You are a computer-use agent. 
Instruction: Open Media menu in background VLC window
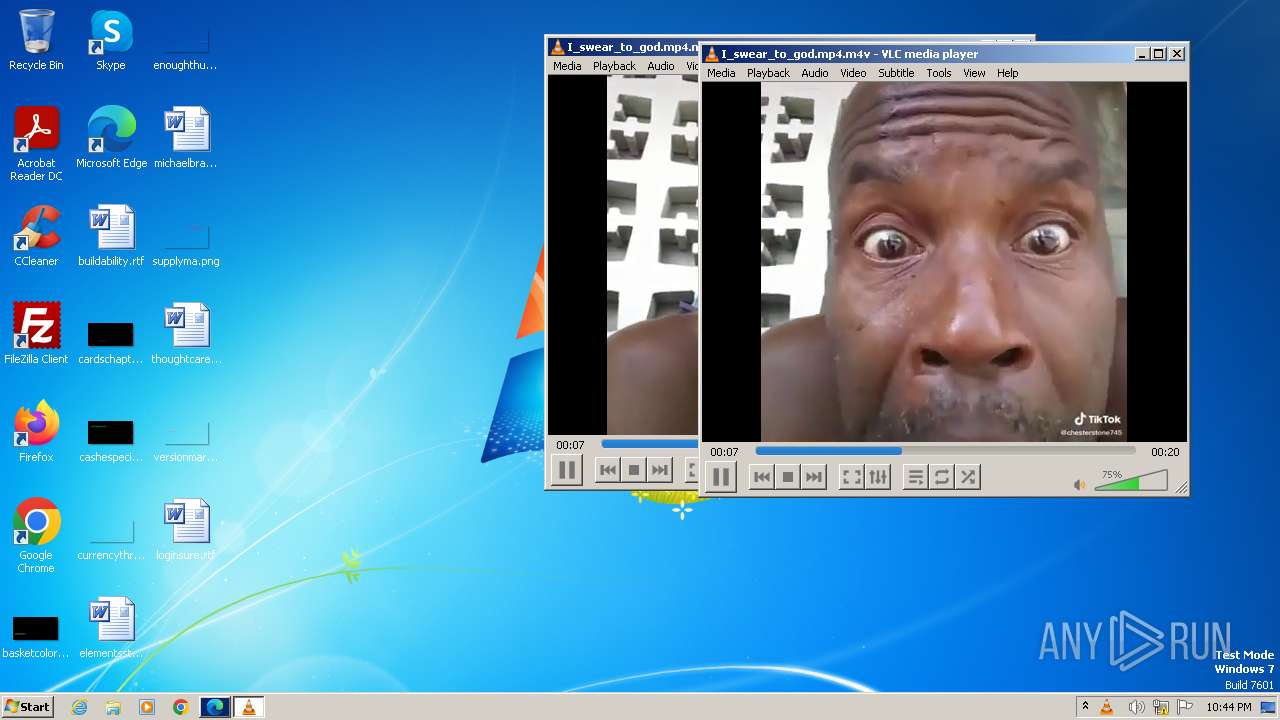(567, 66)
